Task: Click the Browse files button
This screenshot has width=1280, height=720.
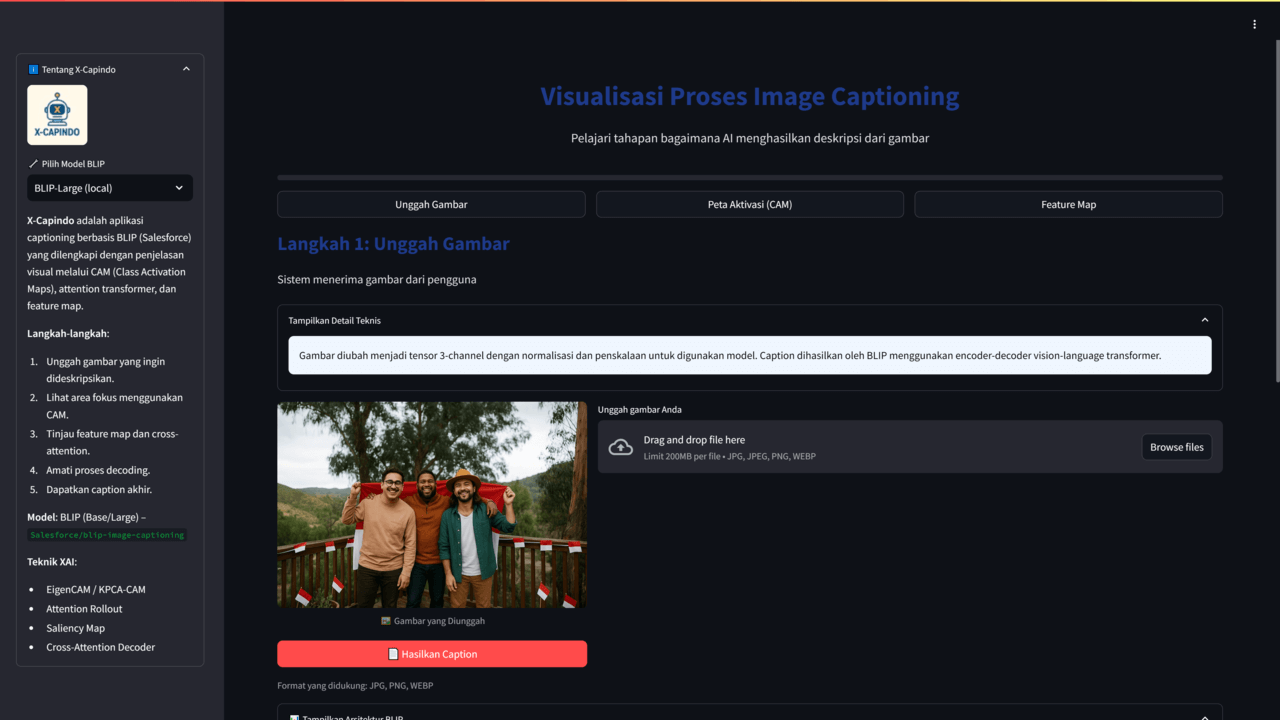Action: click(x=1176, y=447)
